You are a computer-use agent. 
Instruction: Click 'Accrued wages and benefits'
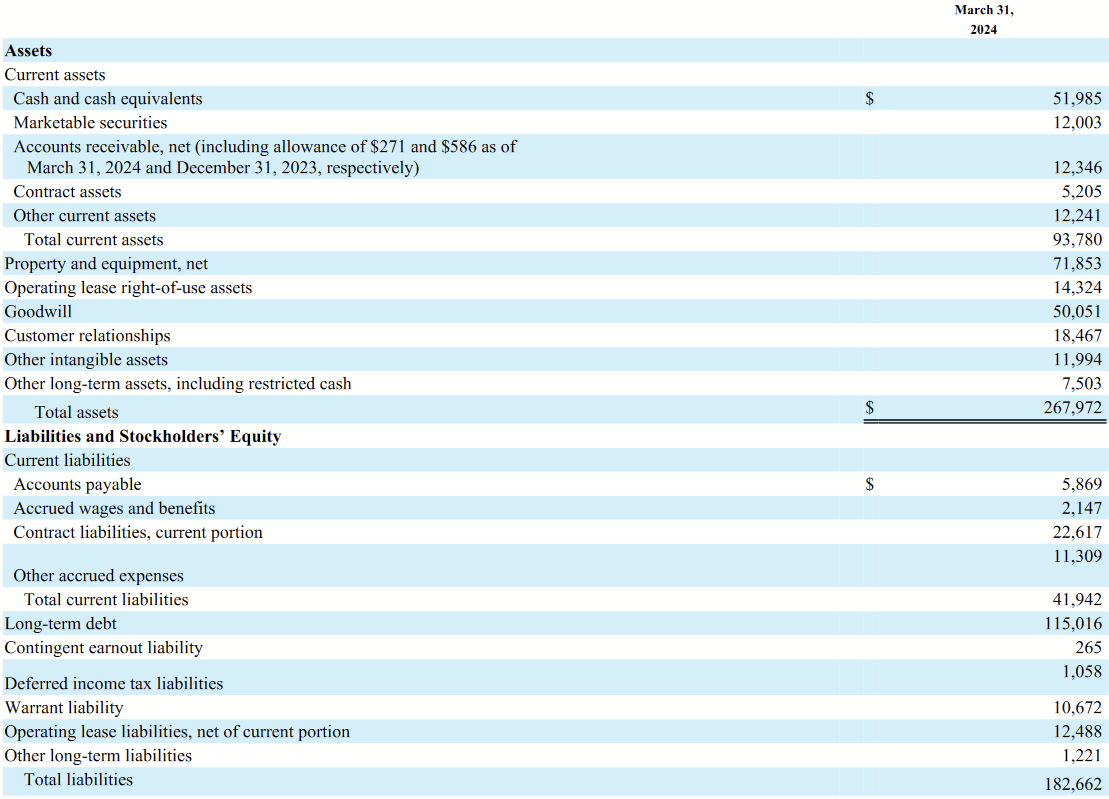114,508
